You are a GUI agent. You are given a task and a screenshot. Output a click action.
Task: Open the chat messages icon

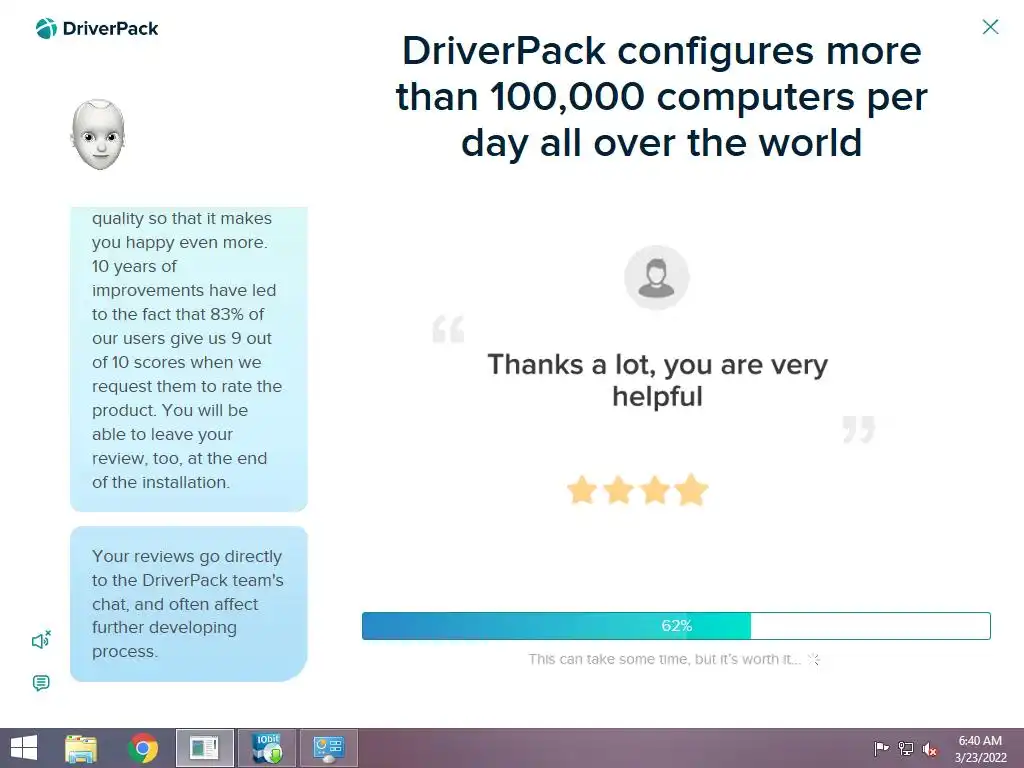coord(41,683)
